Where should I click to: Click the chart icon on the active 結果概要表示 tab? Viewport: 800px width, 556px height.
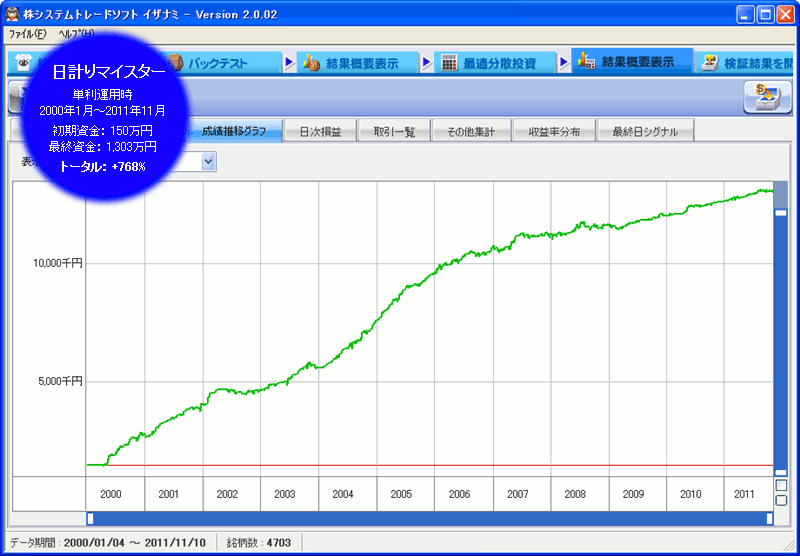click(x=586, y=62)
